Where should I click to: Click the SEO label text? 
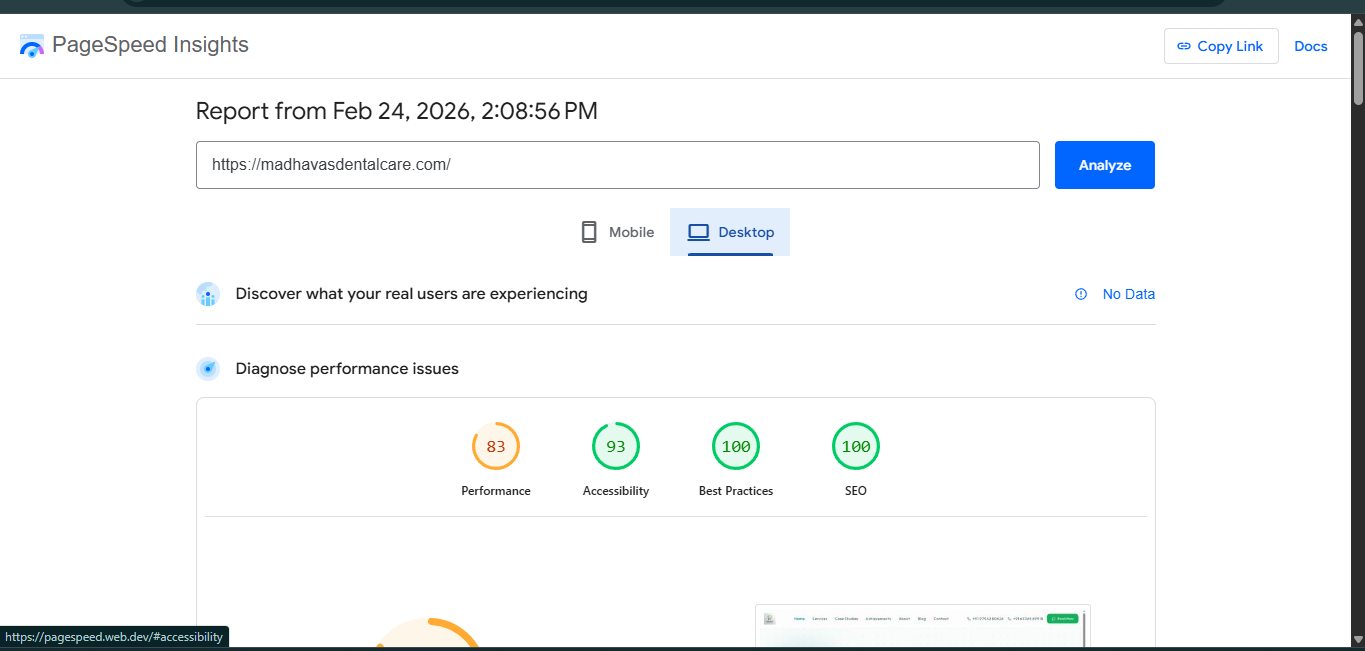(856, 491)
